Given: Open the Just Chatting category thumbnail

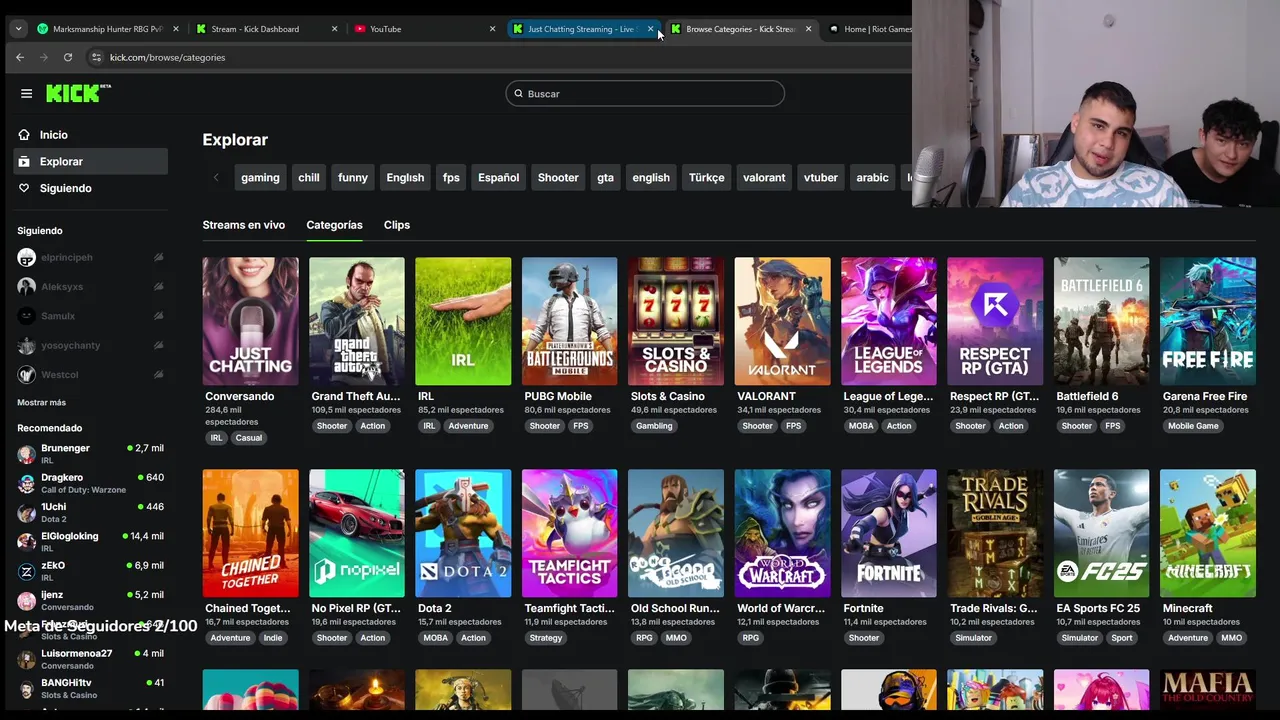Looking at the screenshot, I should pos(250,321).
